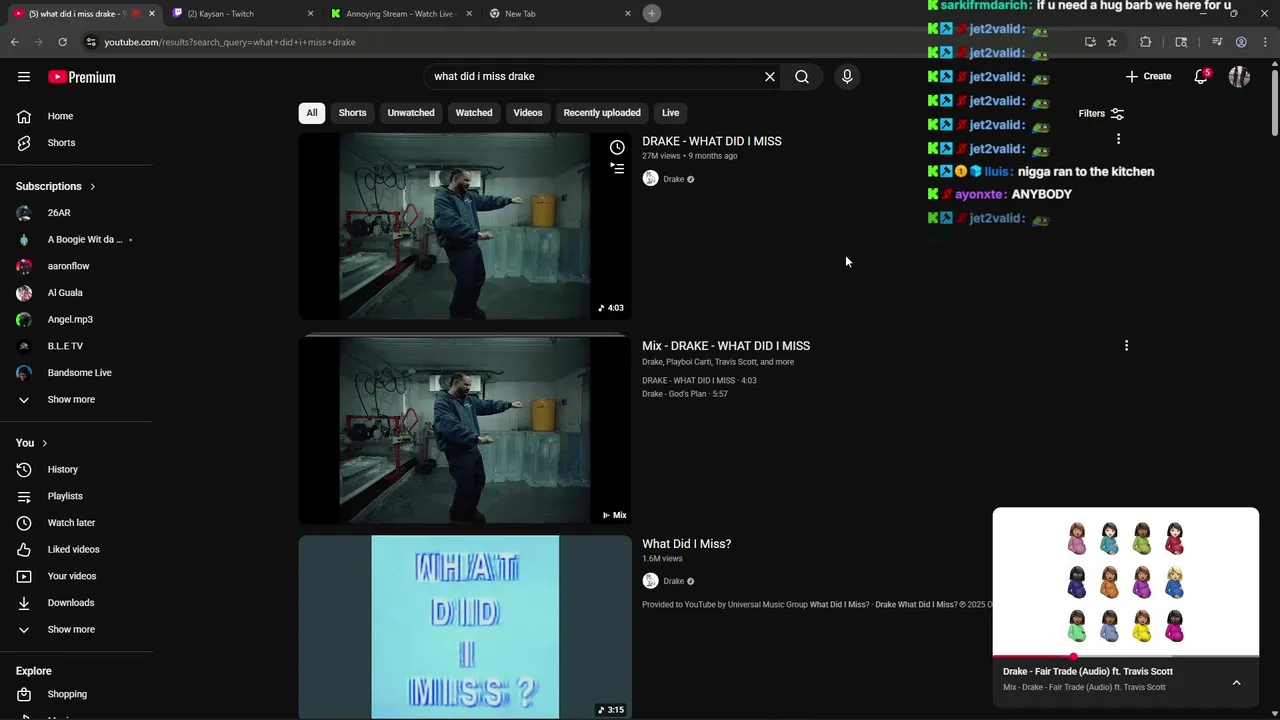1280x720 pixels.
Task: Go back in the browser
Action: coord(14,42)
